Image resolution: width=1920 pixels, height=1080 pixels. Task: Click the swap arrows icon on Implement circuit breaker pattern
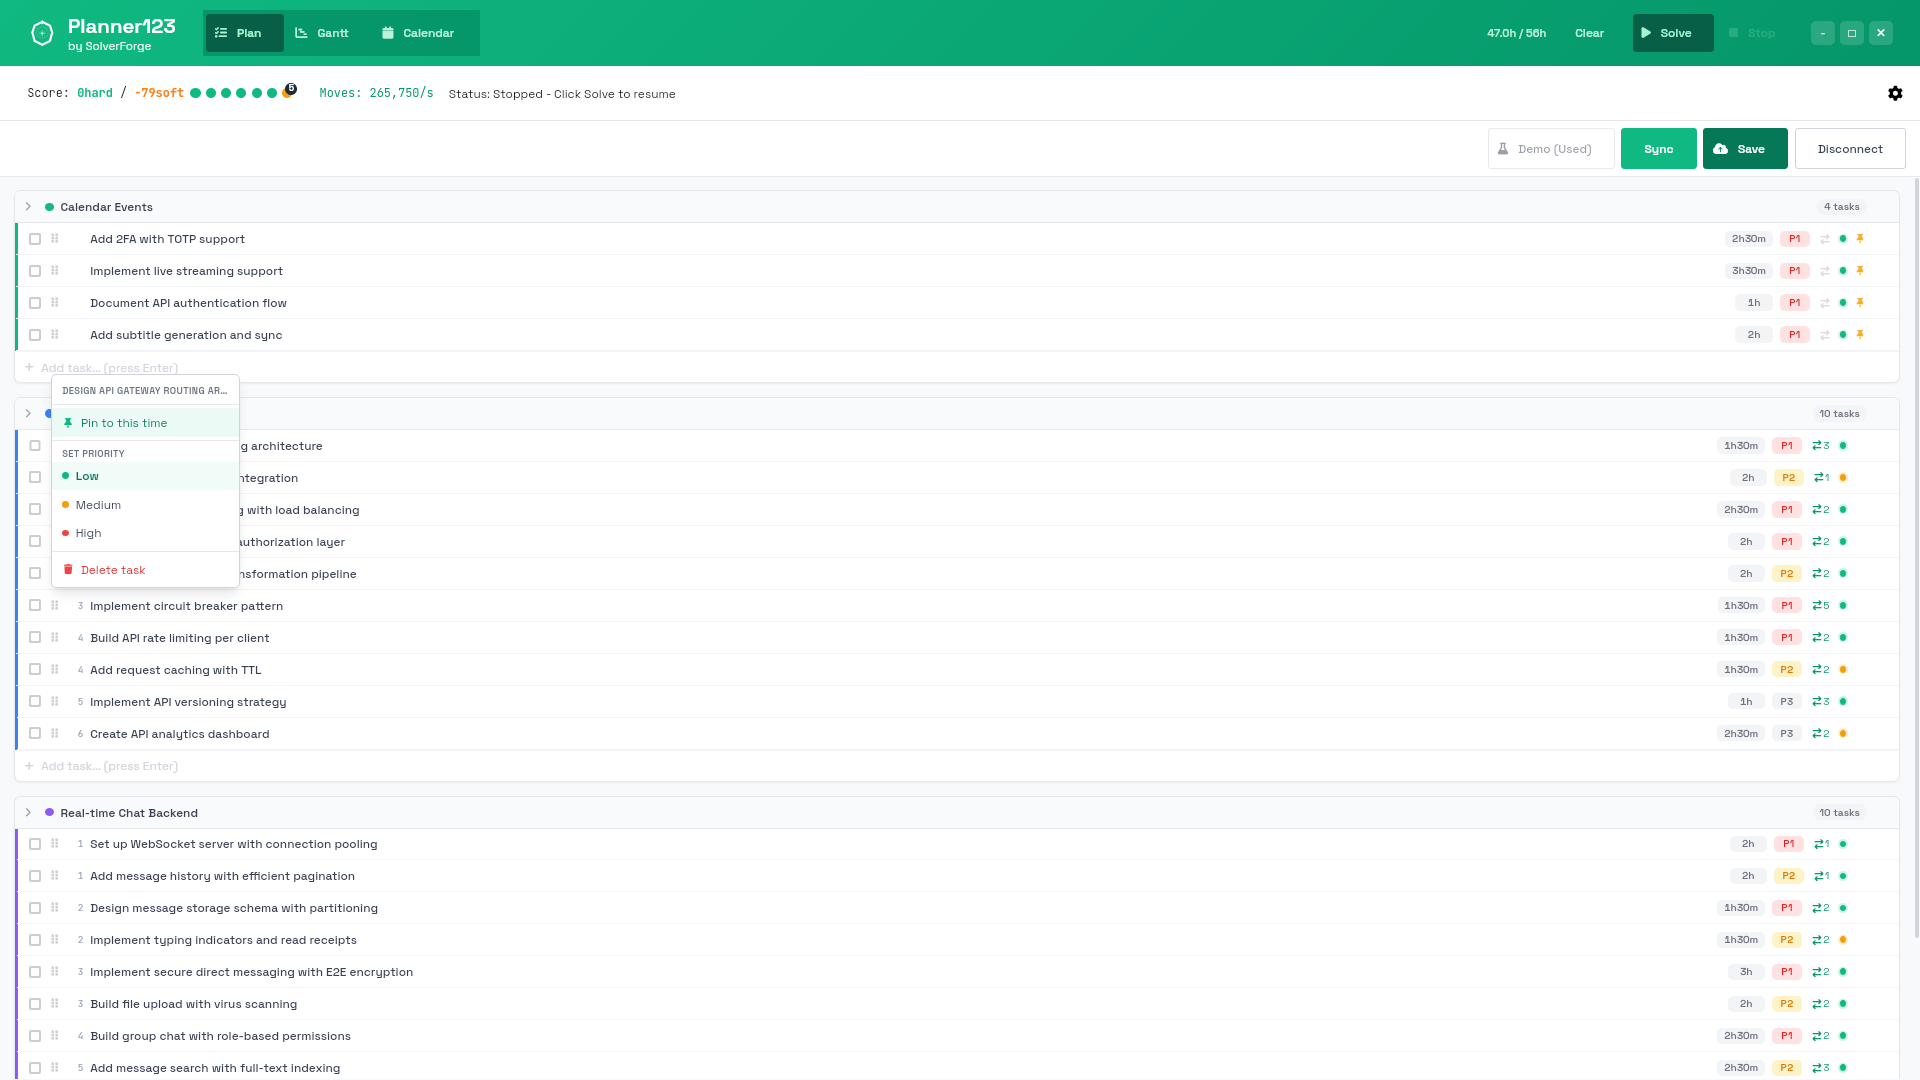(x=1819, y=605)
